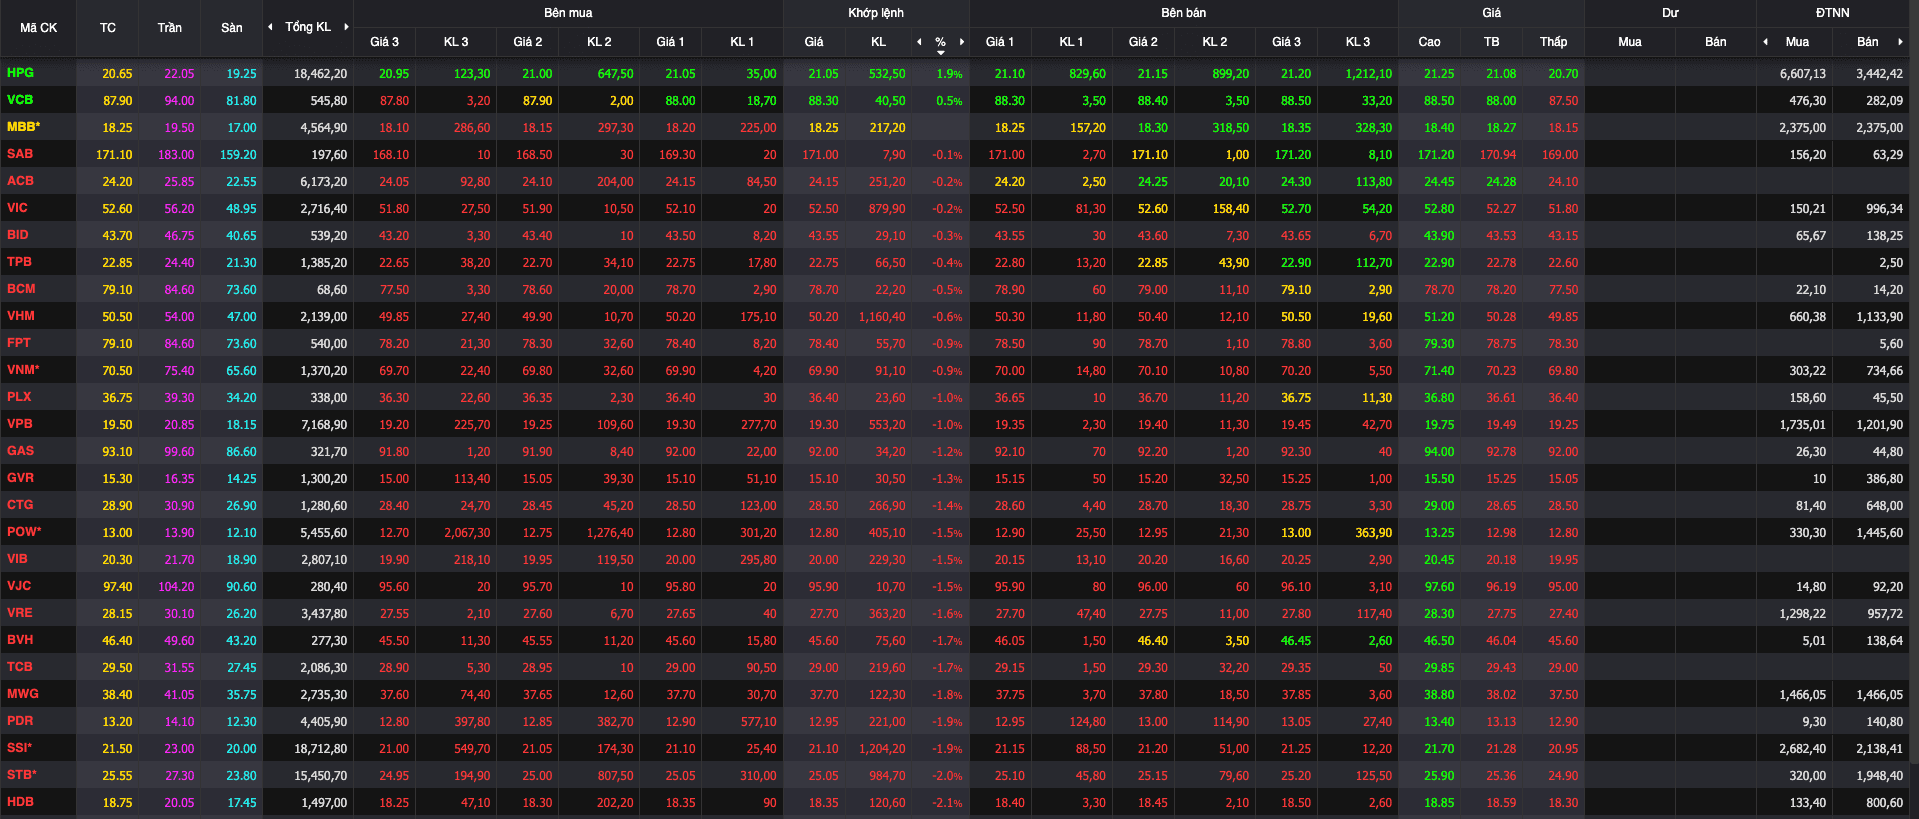
Task: Click the TB column header
Action: click(x=1492, y=42)
